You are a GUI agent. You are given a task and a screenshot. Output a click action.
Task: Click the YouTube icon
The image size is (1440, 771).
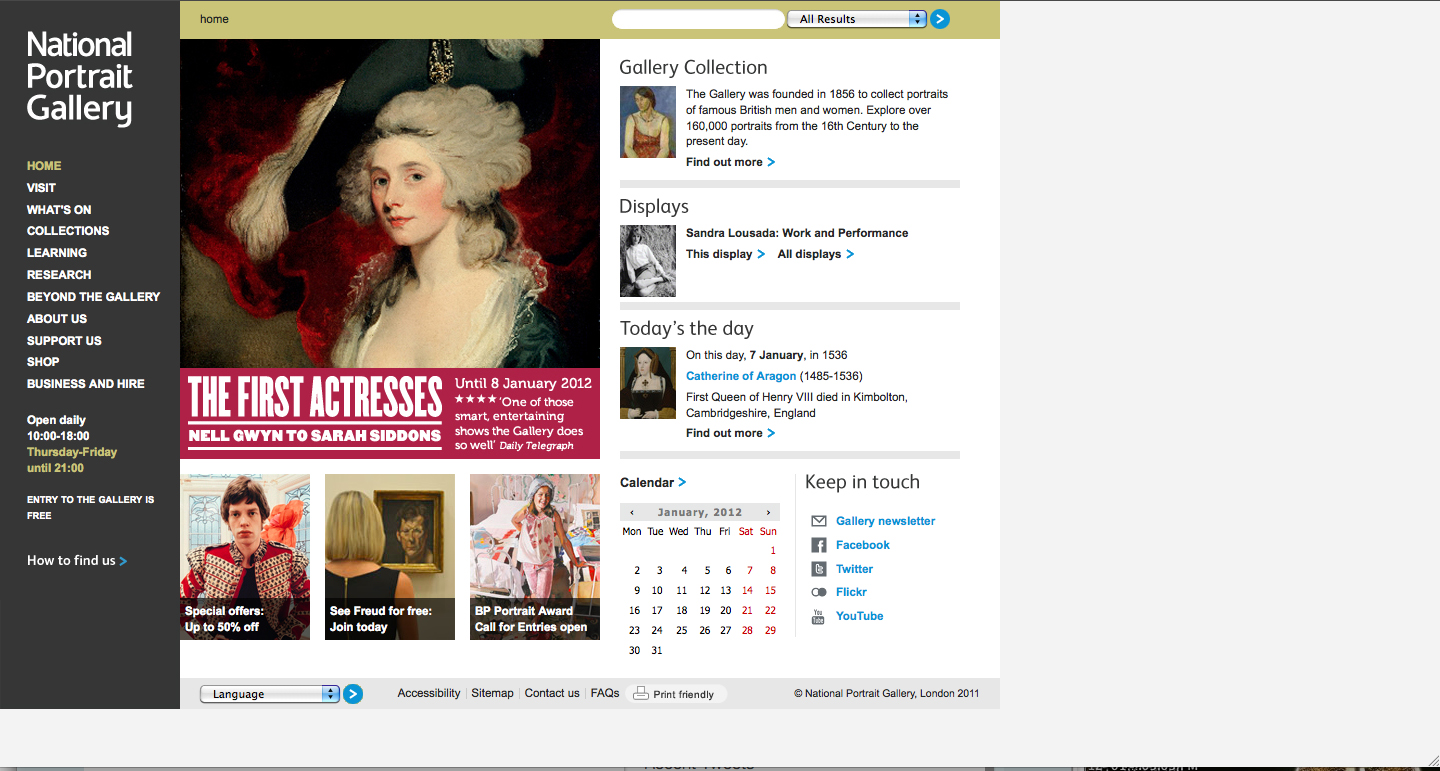coord(818,616)
